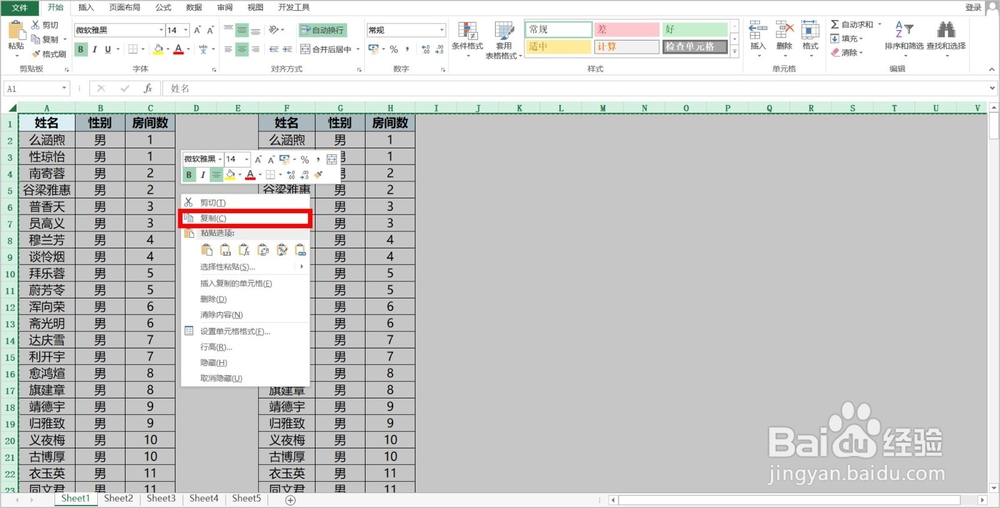
Task: Apply the 检查单元格 cell style
Action: 695,47
